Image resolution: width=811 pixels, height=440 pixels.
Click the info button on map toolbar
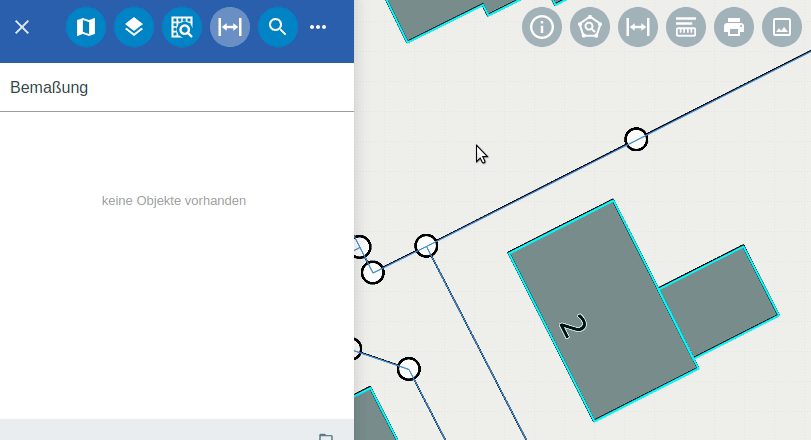pos(542,27)
